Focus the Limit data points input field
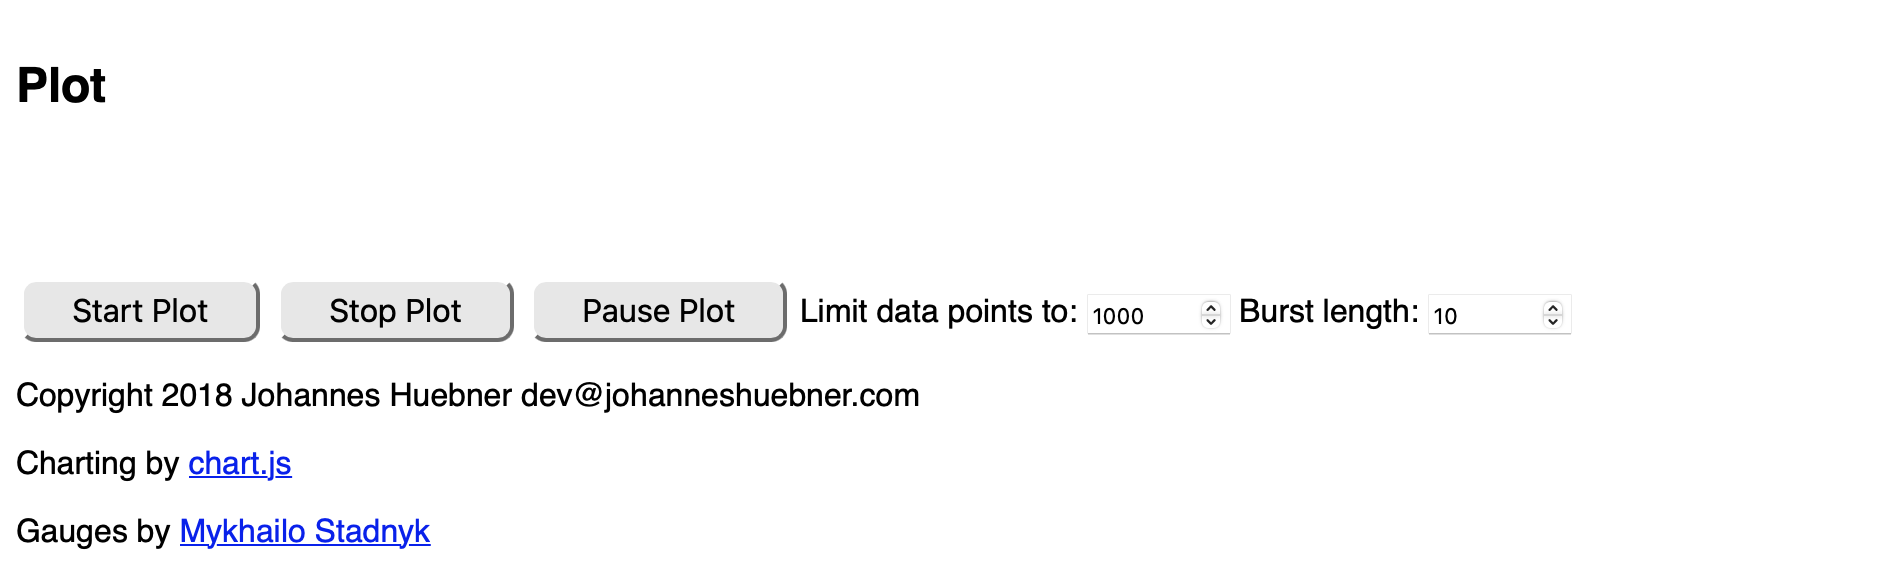This screenshot has width=1894, height=582. pyautogui.click(x=1143, y=315)
